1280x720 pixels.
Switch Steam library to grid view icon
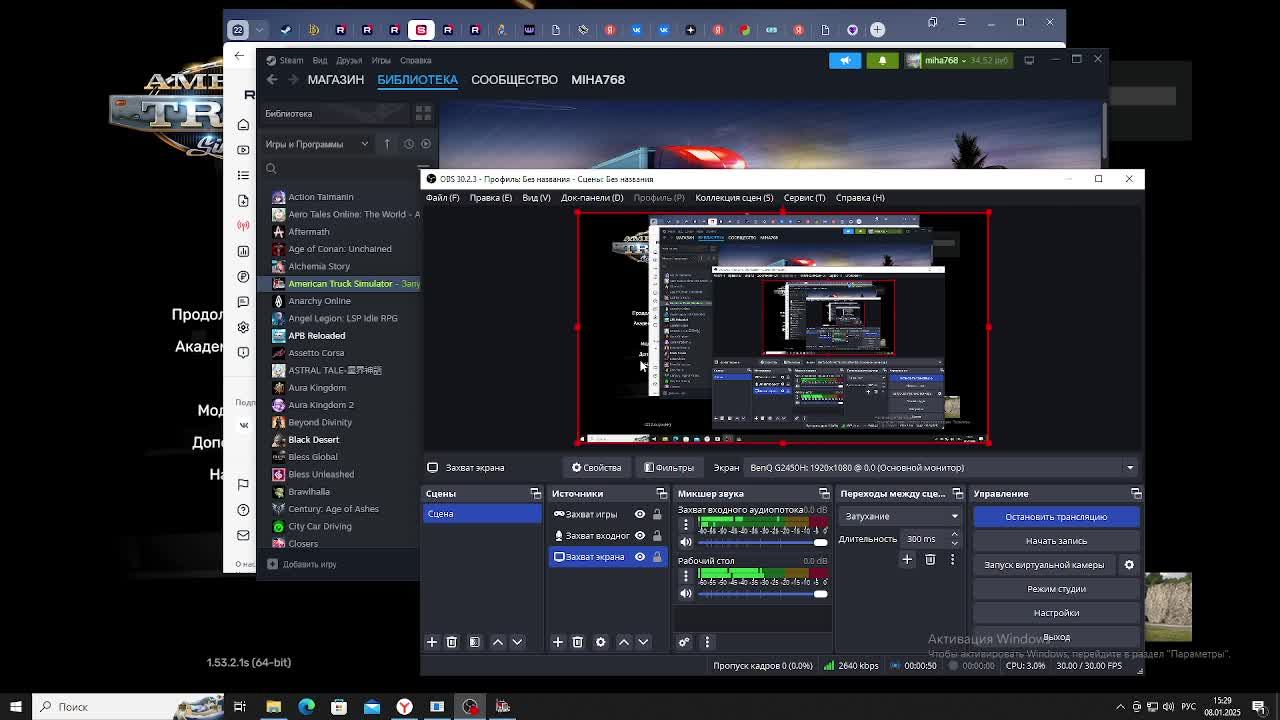(x=423, y=113)
